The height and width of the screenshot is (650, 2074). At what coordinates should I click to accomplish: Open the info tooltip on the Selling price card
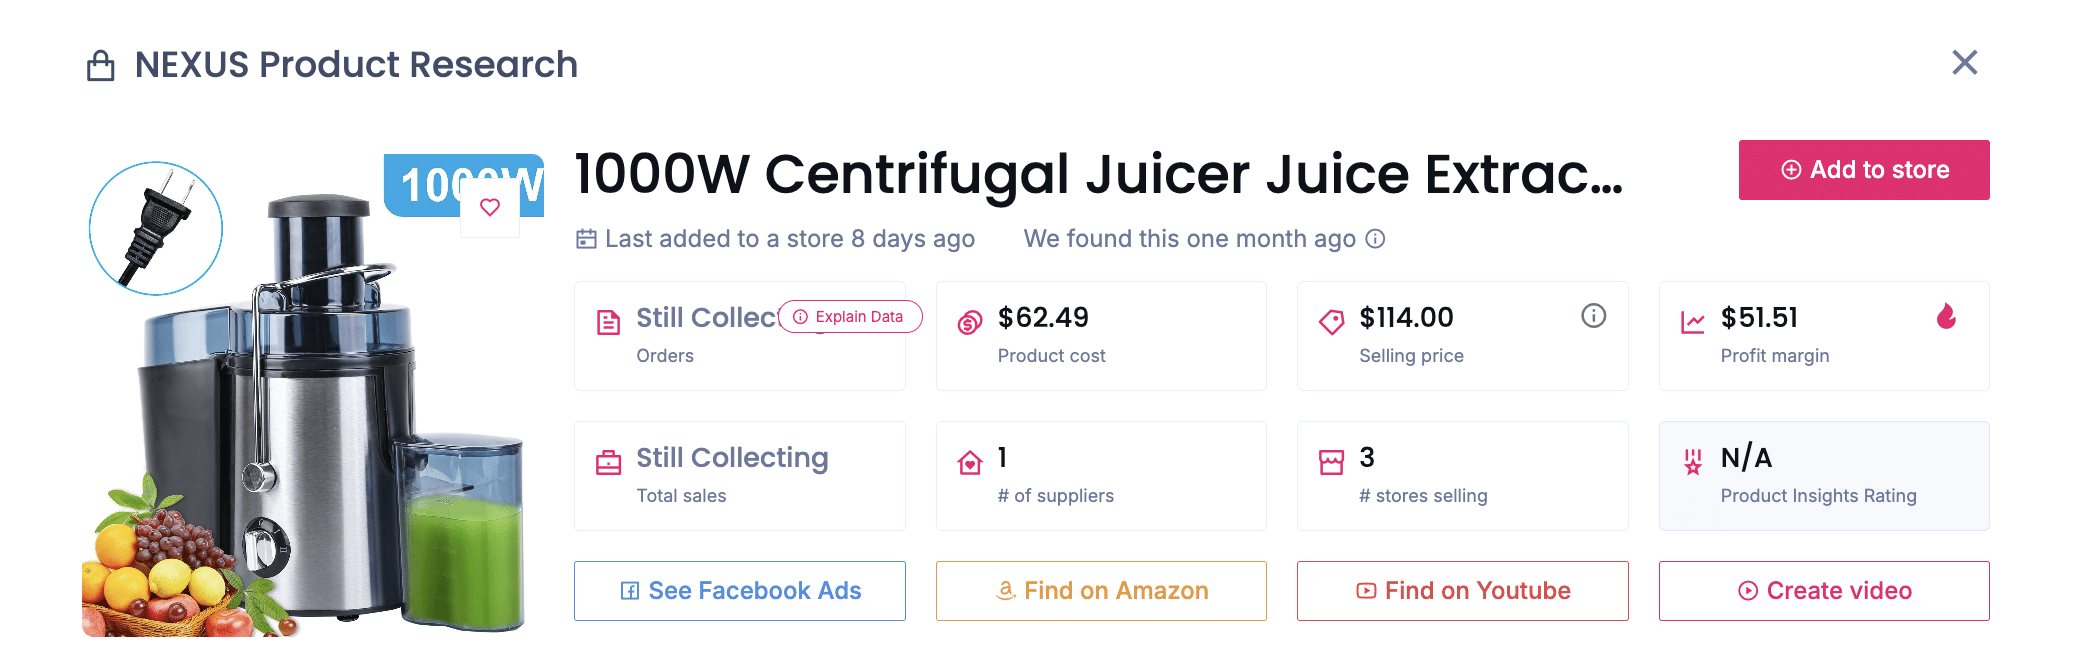[1593, 316]
